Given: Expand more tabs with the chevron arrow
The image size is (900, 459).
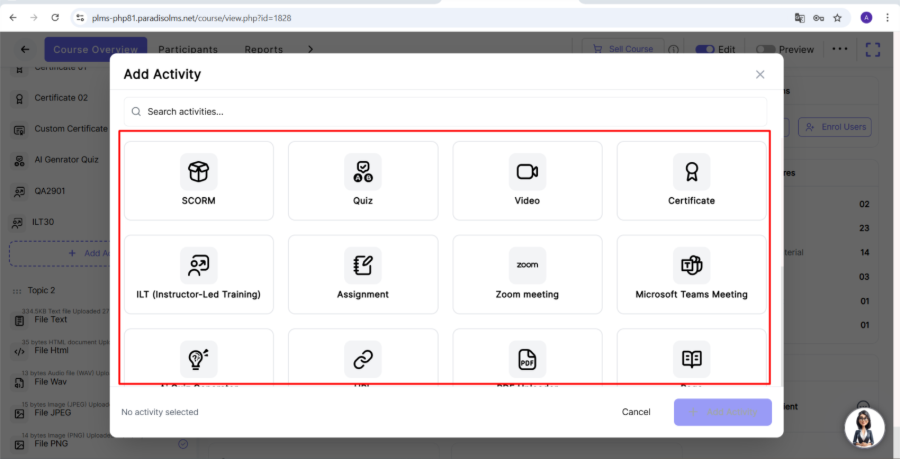Looking at the screenshot, I should [x=310, y=49].
